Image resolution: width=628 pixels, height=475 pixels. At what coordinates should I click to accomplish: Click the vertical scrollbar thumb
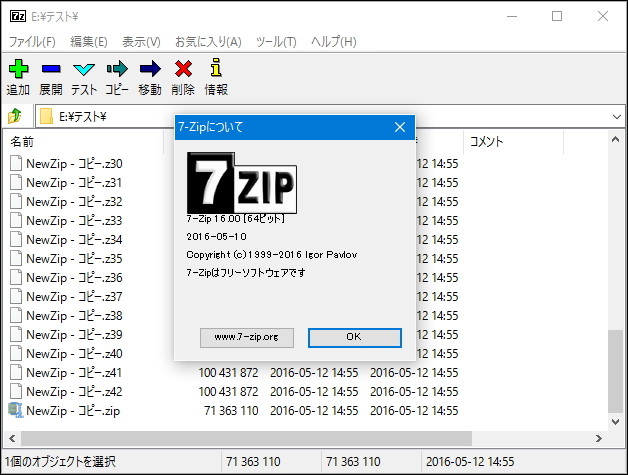tap(616, 371)
